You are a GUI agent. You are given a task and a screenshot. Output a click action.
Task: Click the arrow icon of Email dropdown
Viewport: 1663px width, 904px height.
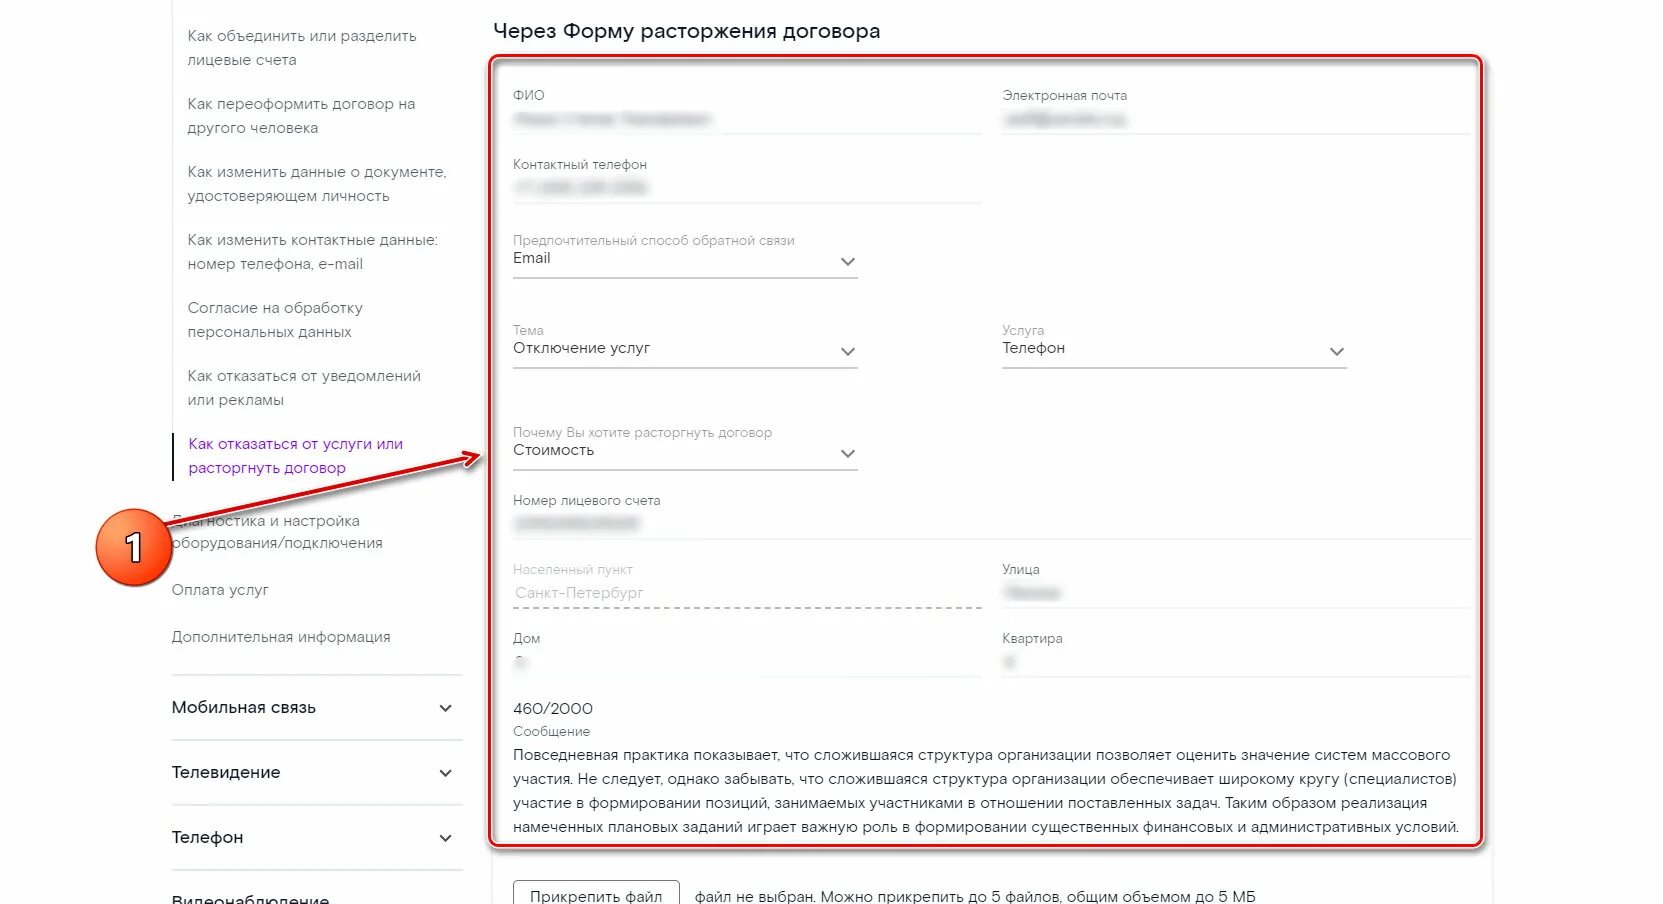tap(848, 261)
